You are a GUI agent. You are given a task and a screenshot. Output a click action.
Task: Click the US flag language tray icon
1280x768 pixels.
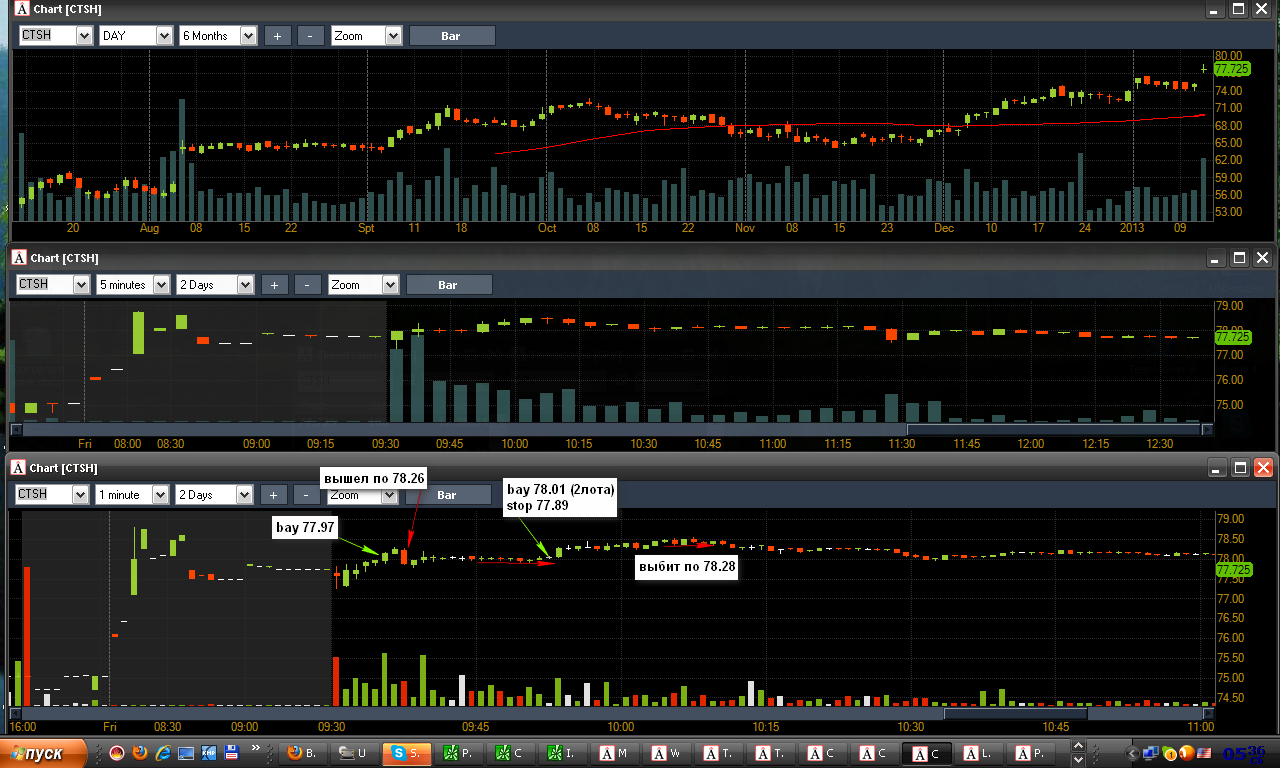(x=1204, y=753)
